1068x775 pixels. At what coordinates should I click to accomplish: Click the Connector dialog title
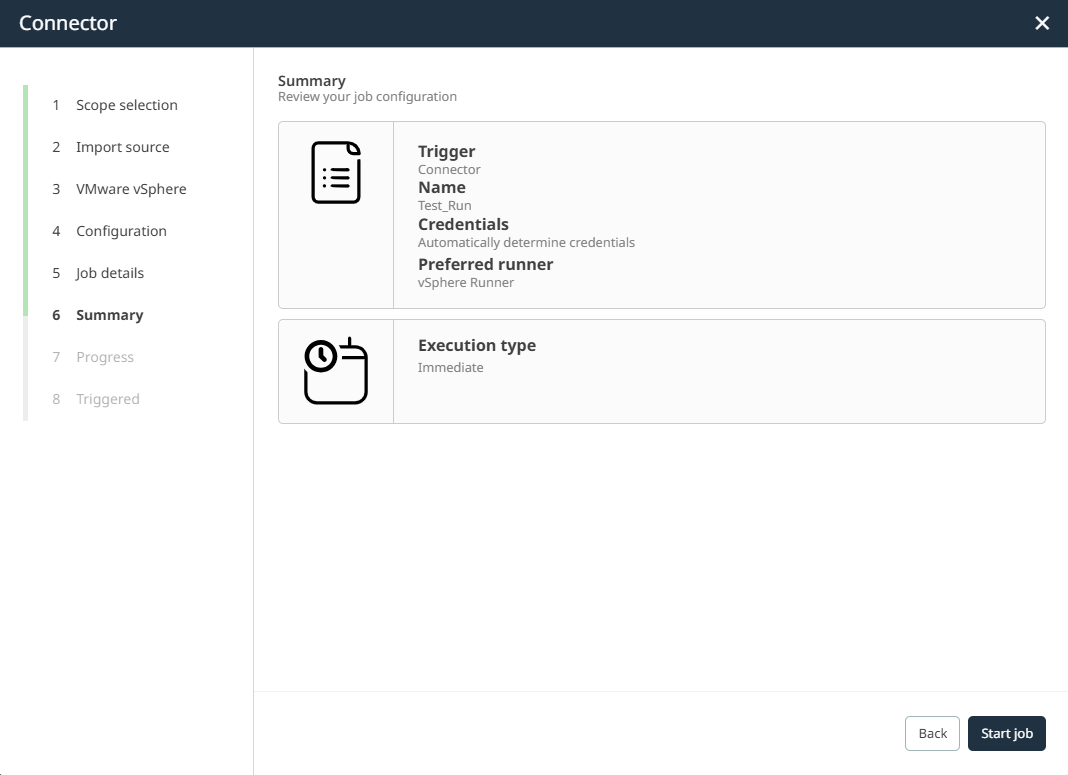tap(68, 23)
